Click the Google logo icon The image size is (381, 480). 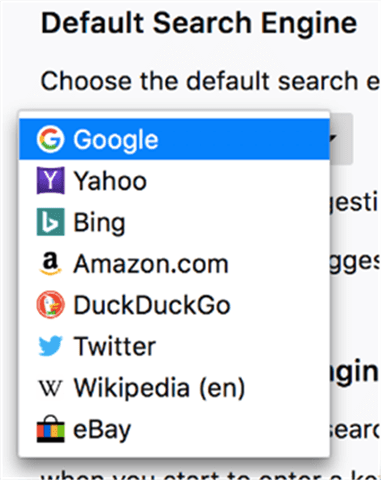coord(50,139)
